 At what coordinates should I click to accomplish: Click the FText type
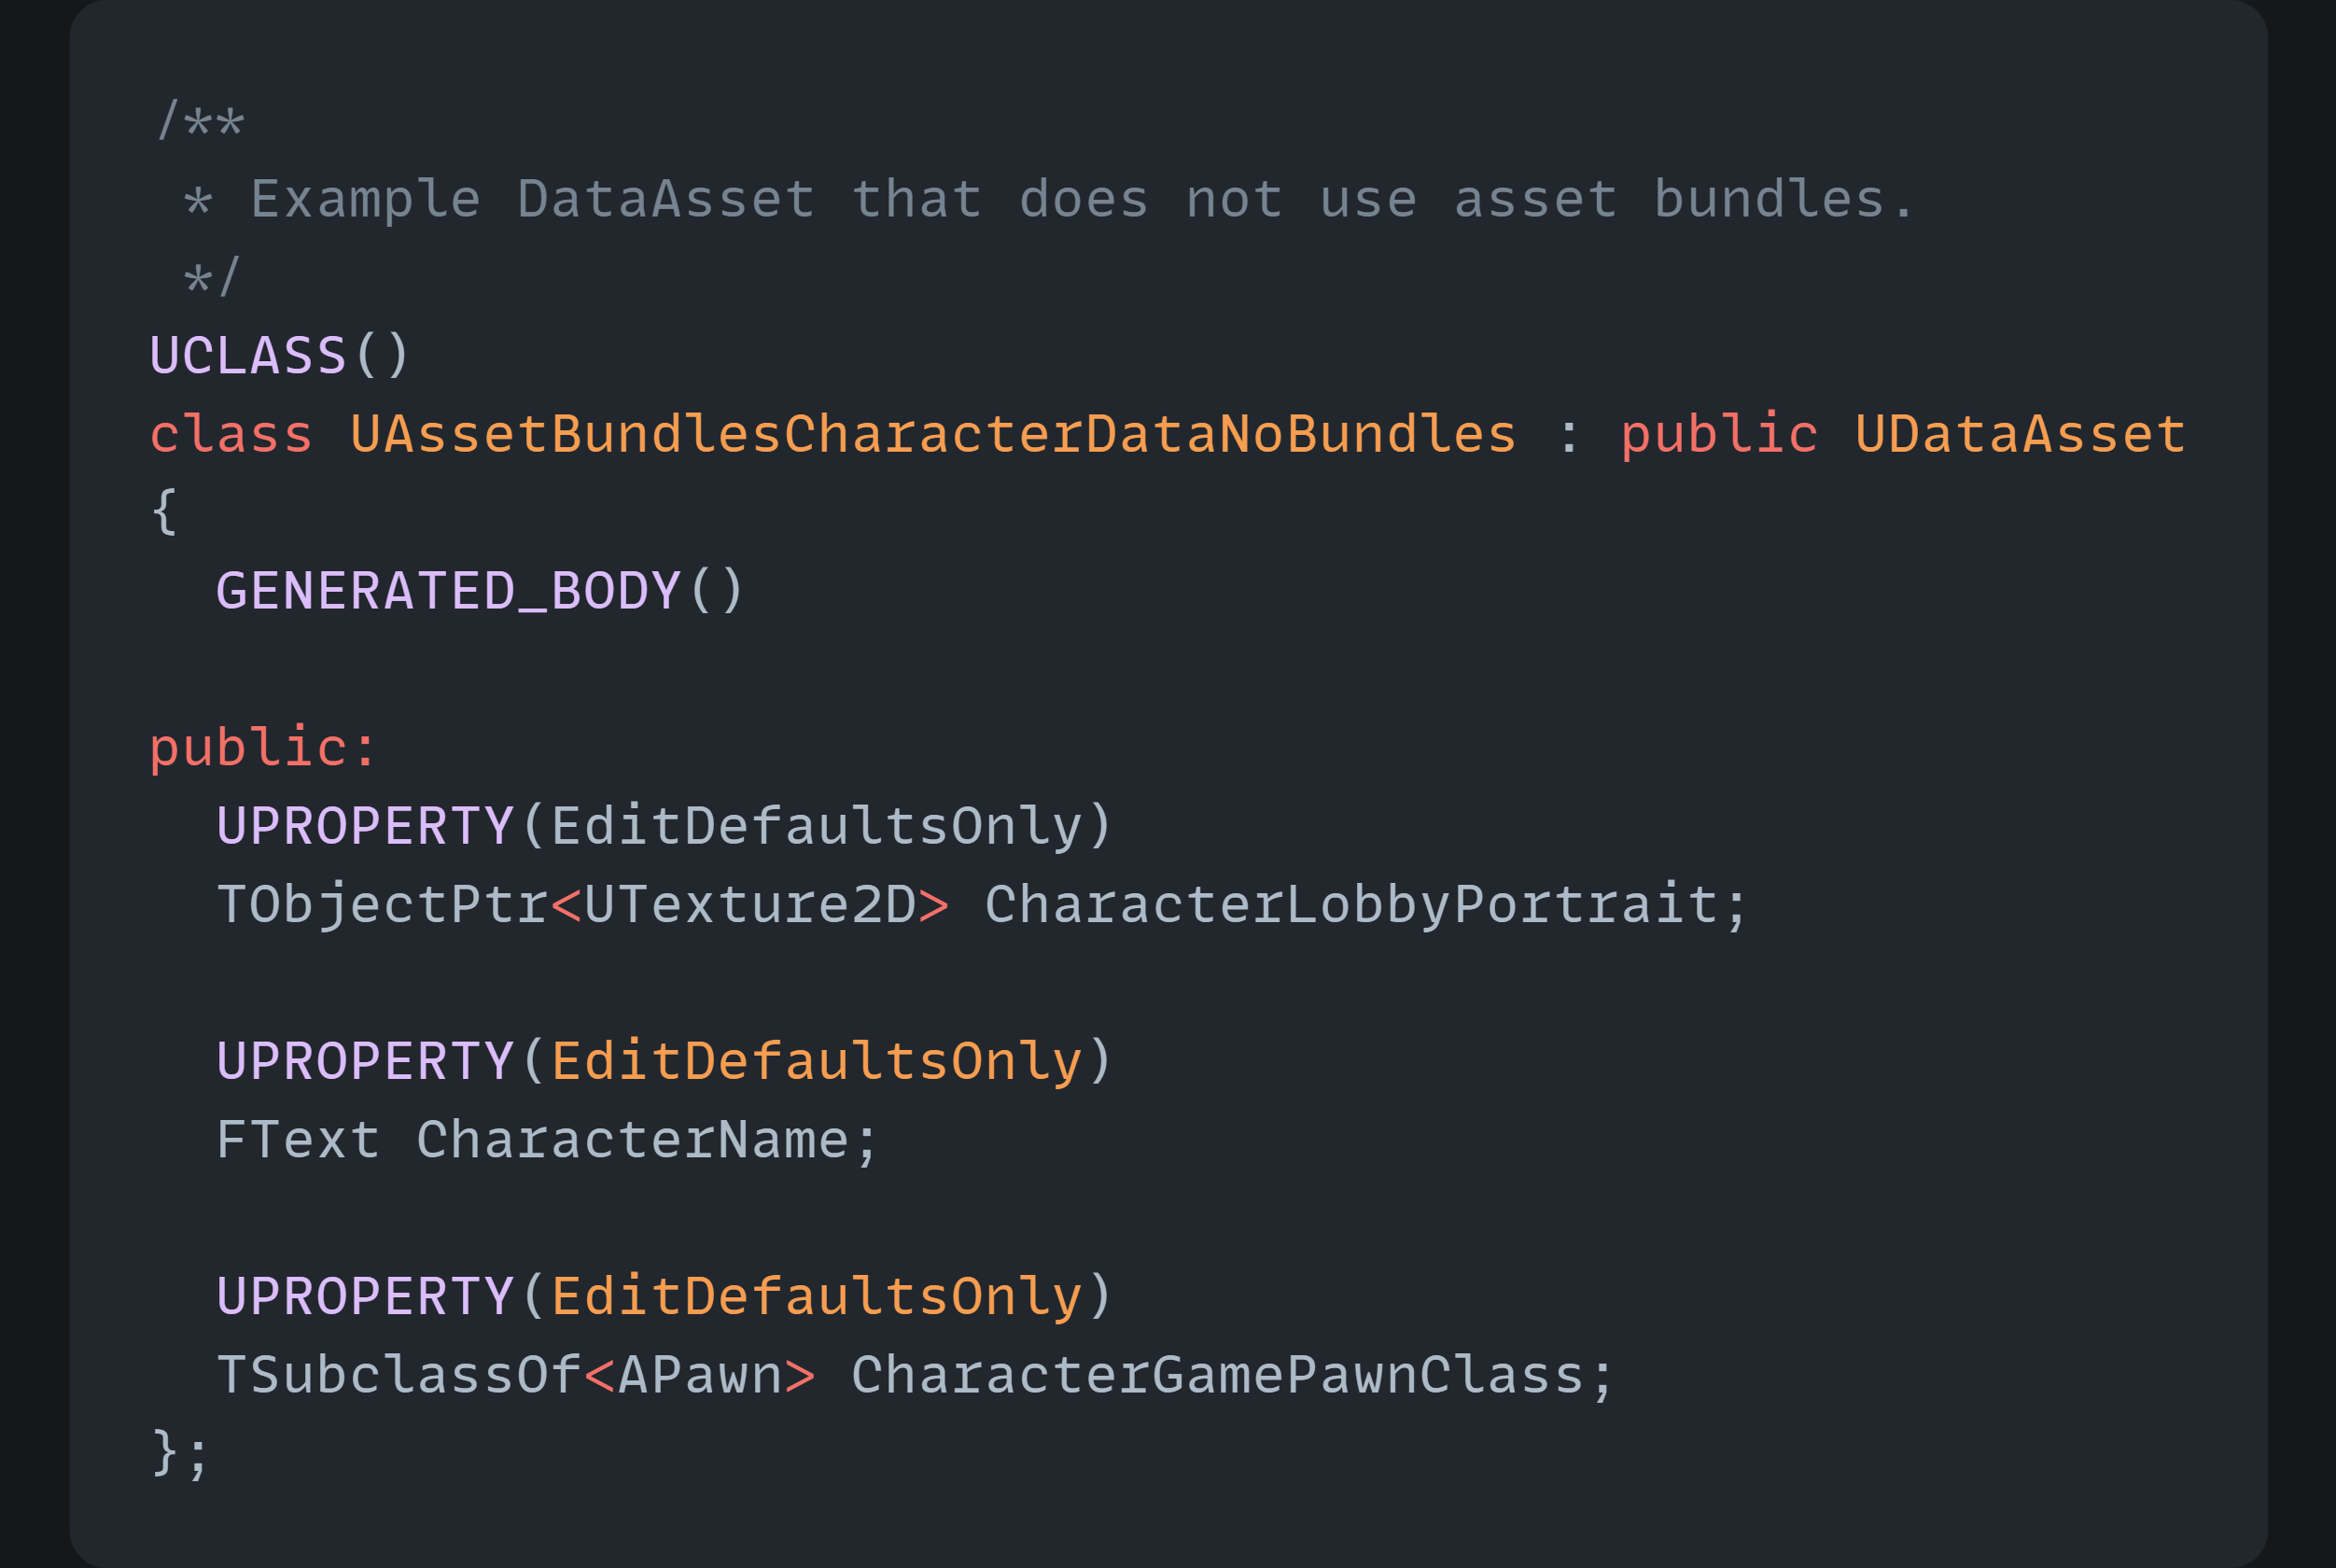[298, 1140]
